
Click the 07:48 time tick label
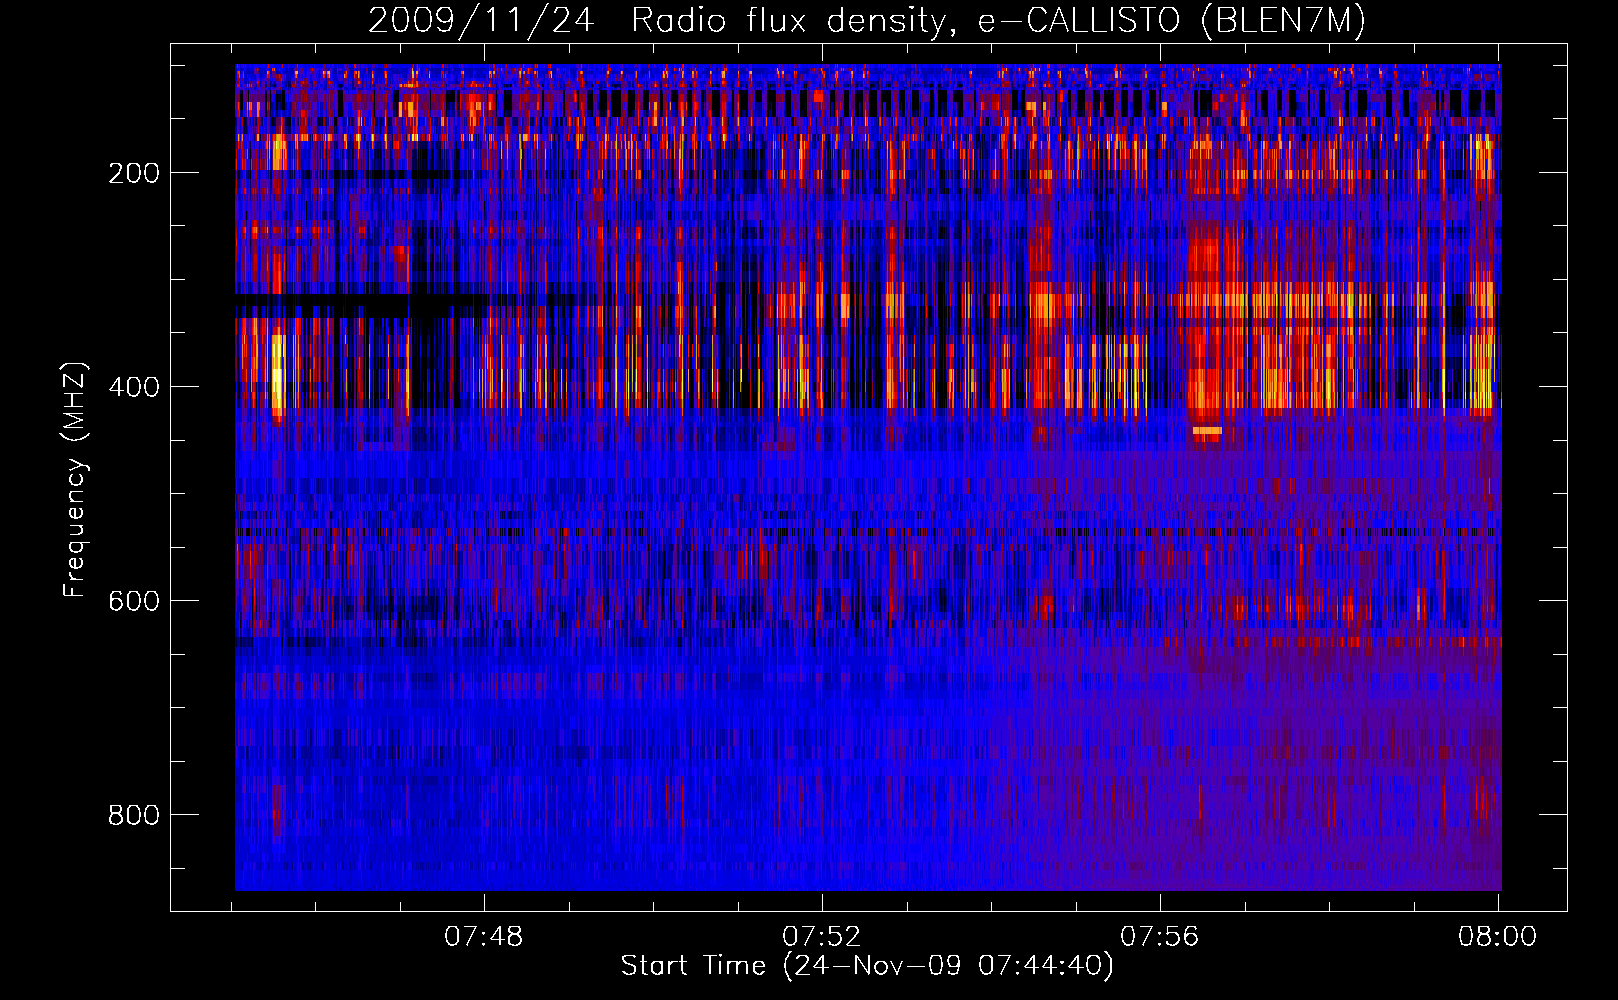pyautogui.click(x=484, y=937)
